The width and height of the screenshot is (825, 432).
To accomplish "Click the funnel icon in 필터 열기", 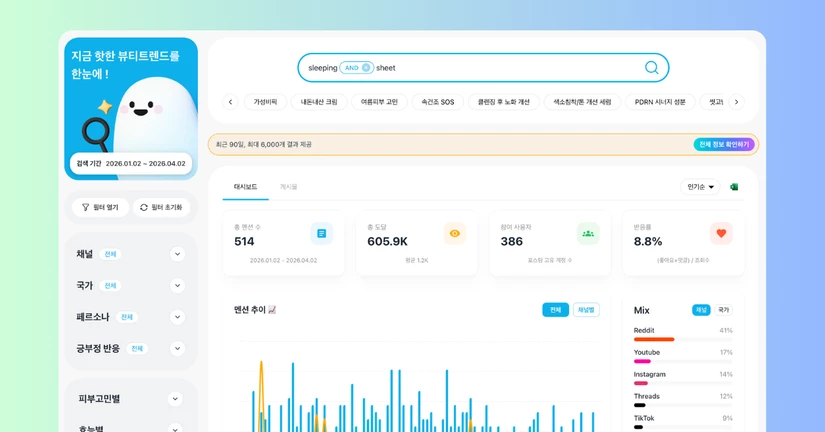I will [85, 207].
